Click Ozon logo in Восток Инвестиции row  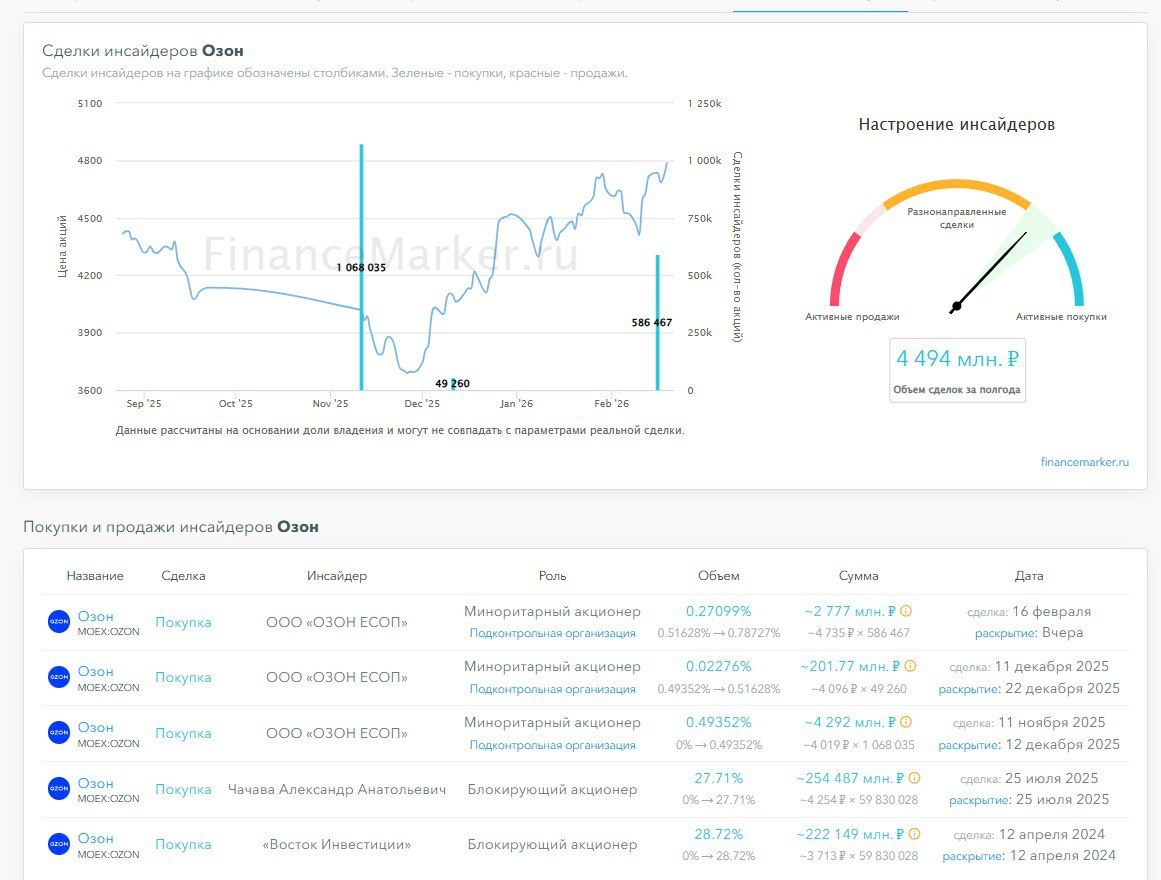tap(58, 844)
